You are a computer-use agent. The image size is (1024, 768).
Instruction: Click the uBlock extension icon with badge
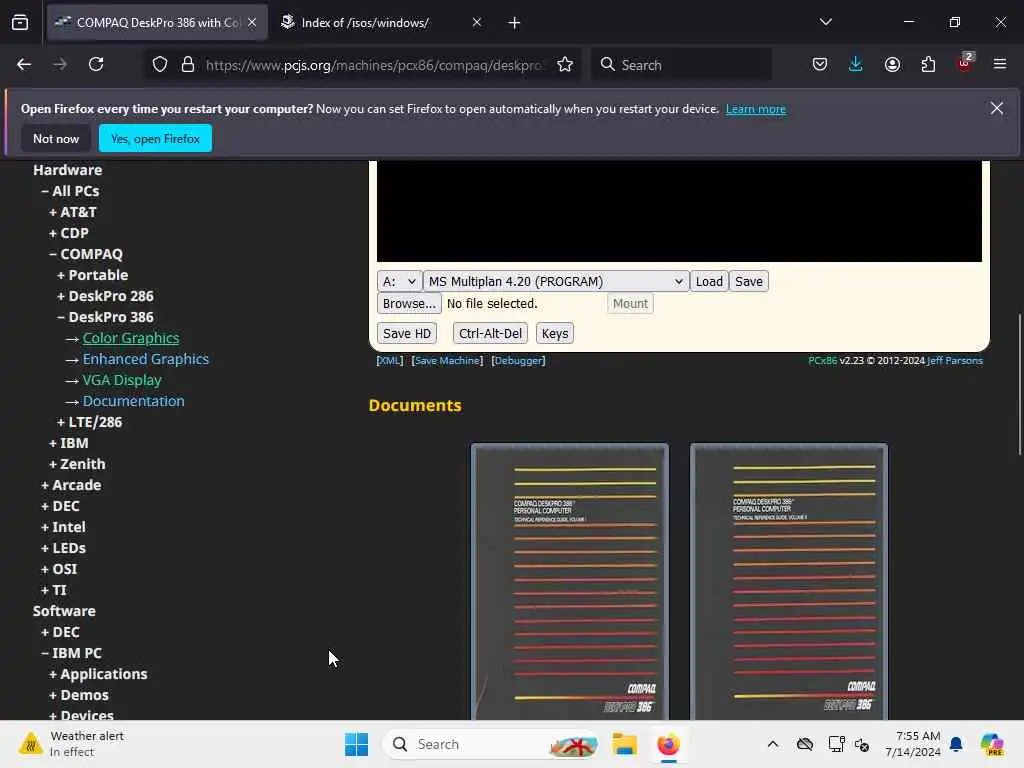(x=965, y=63)
